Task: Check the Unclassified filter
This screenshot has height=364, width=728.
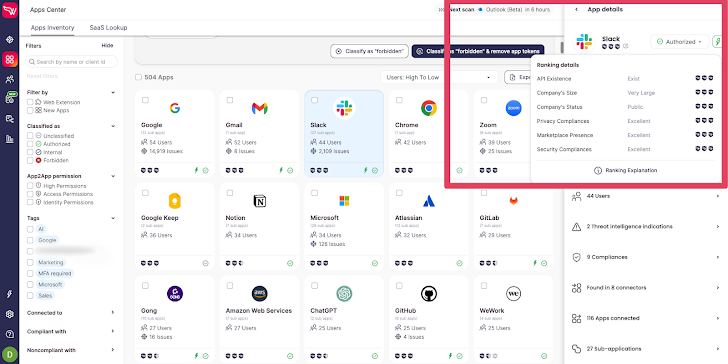Action: click(x=30, y=136)
